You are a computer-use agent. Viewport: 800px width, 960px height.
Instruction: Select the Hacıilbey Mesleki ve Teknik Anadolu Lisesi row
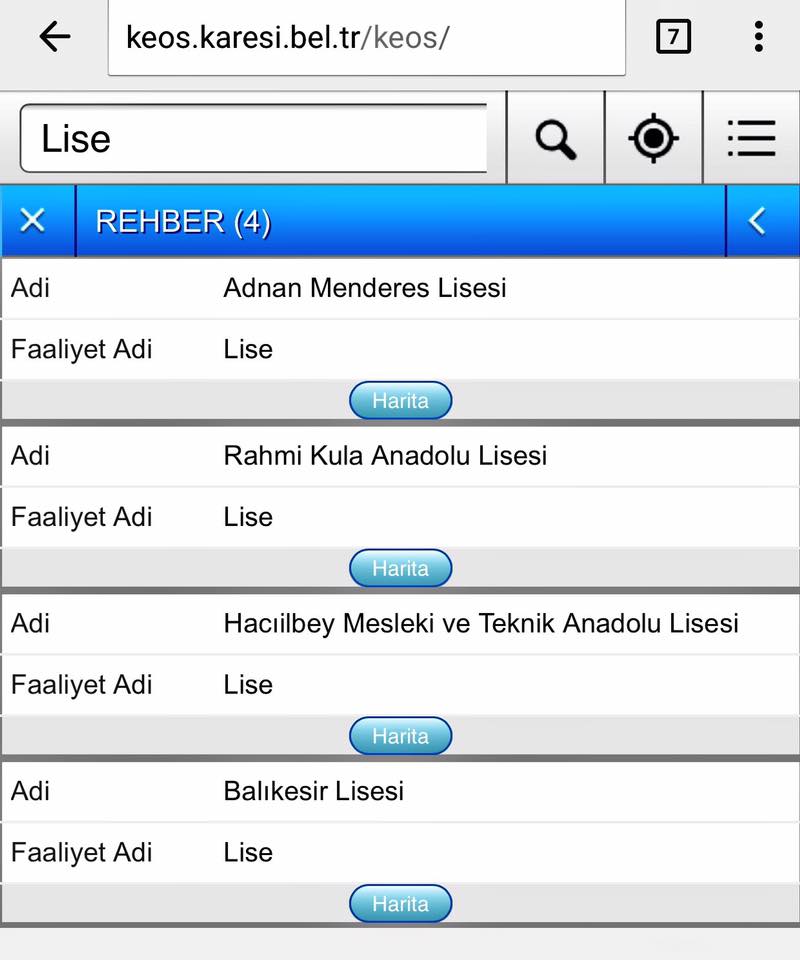tap(400, 624)
